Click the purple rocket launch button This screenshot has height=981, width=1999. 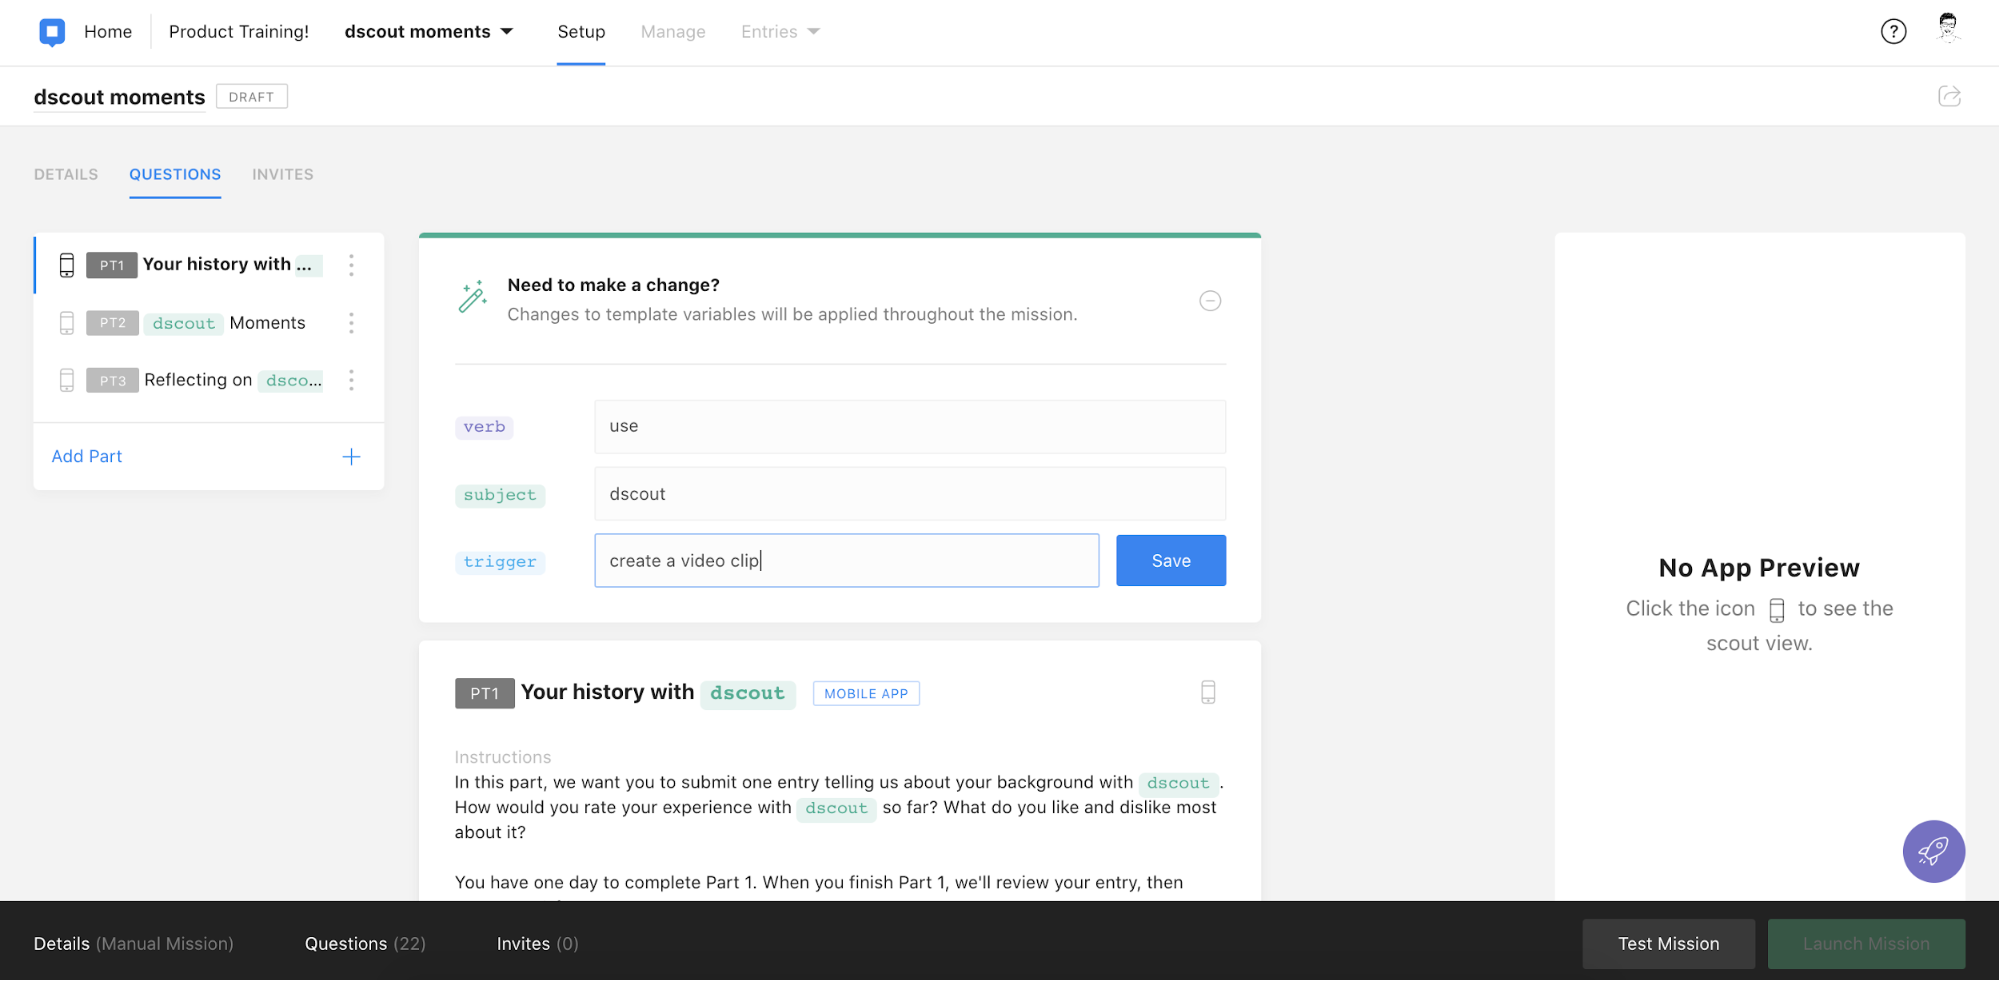[1933, 852]
